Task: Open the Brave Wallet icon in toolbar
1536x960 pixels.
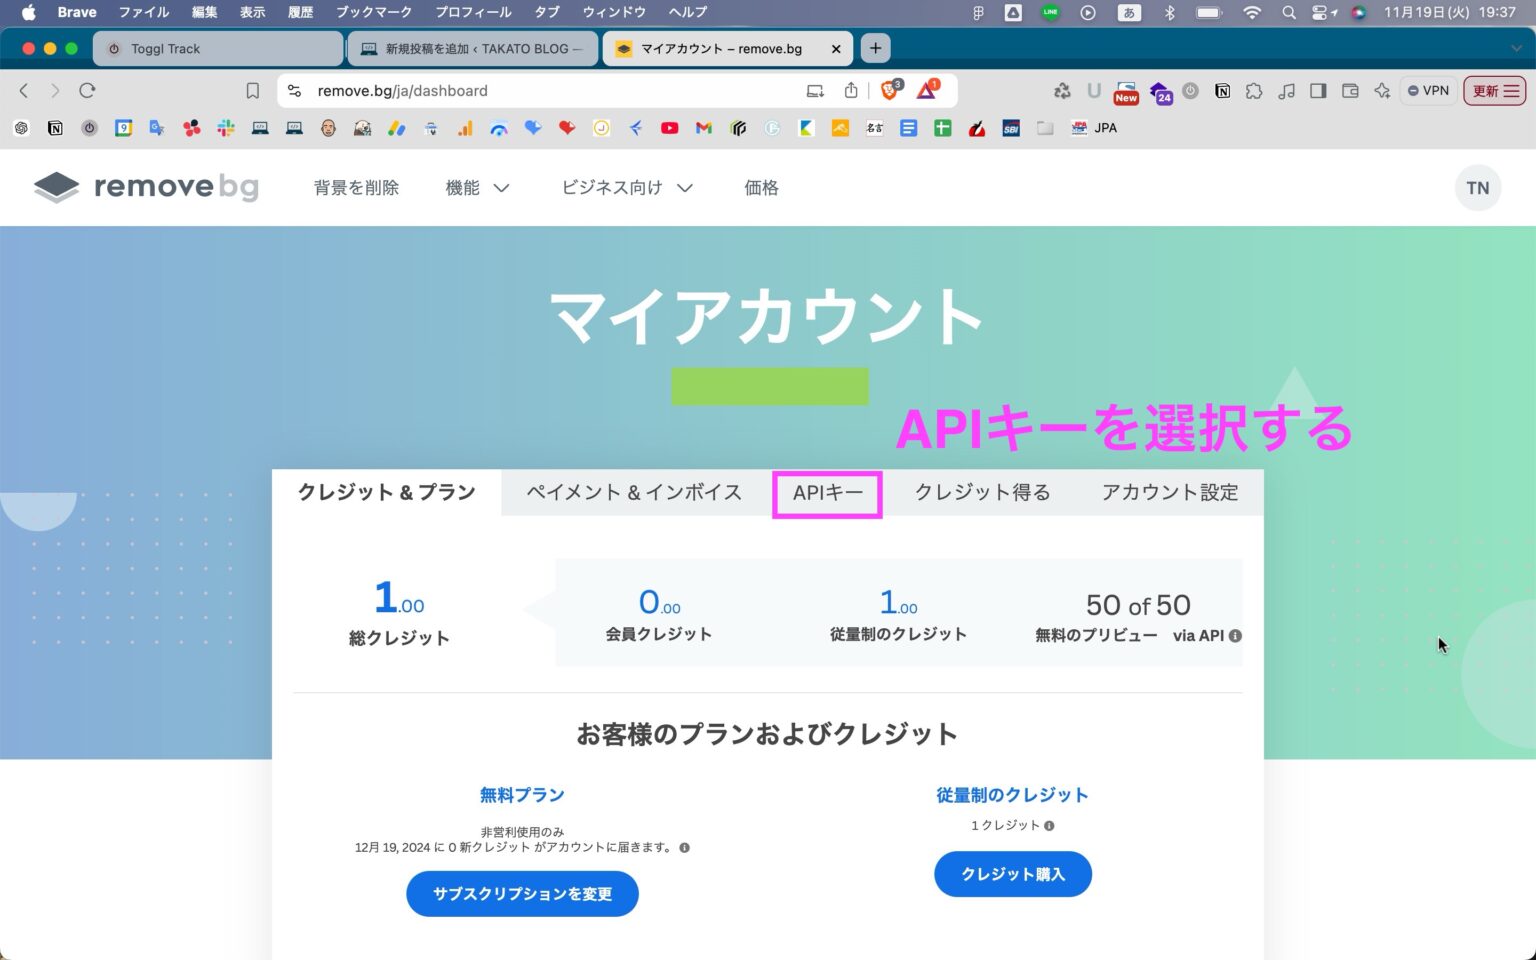Action: (1351, 90)
